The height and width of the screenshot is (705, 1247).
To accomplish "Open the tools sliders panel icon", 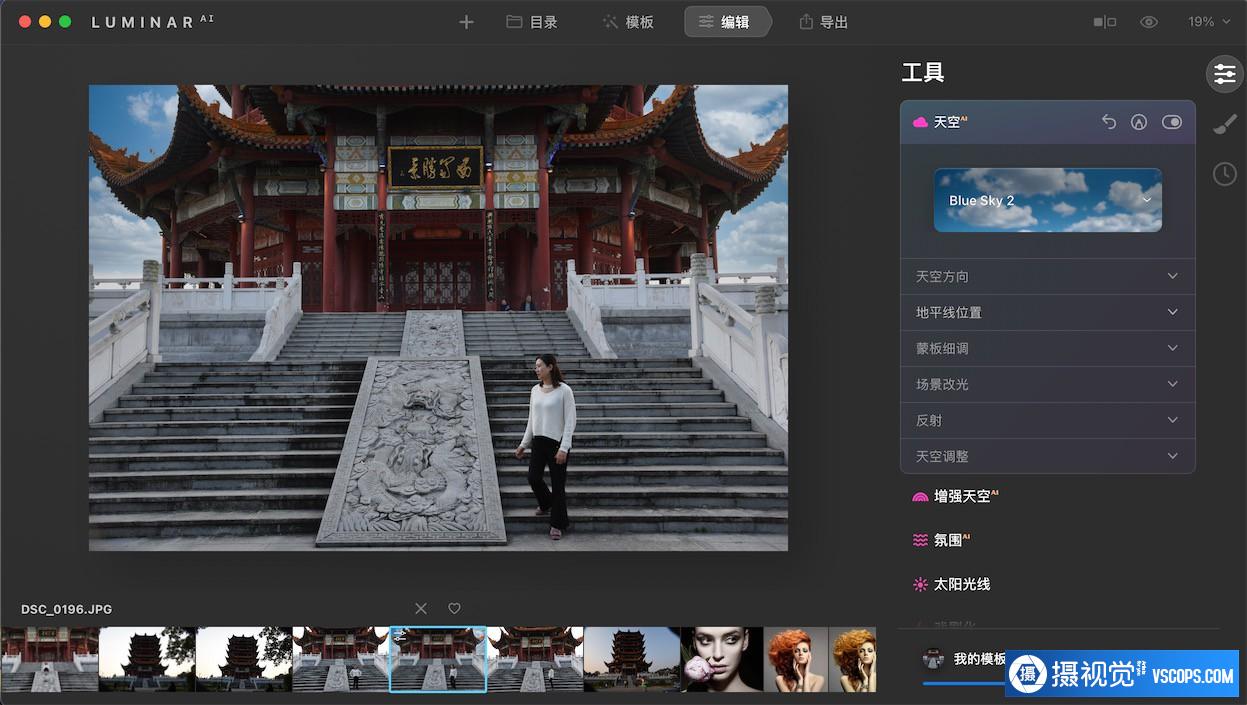I will click(x=1224, y=73).
